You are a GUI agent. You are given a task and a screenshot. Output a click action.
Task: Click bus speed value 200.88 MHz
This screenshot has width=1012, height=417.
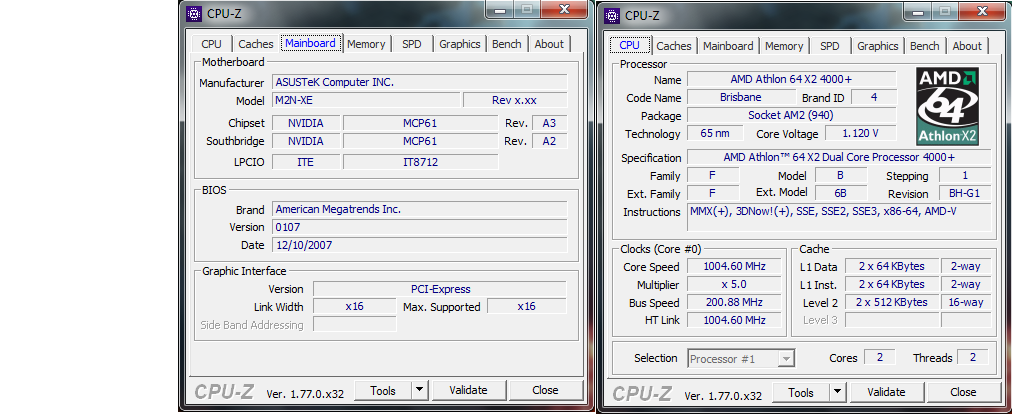pos(734,303)
